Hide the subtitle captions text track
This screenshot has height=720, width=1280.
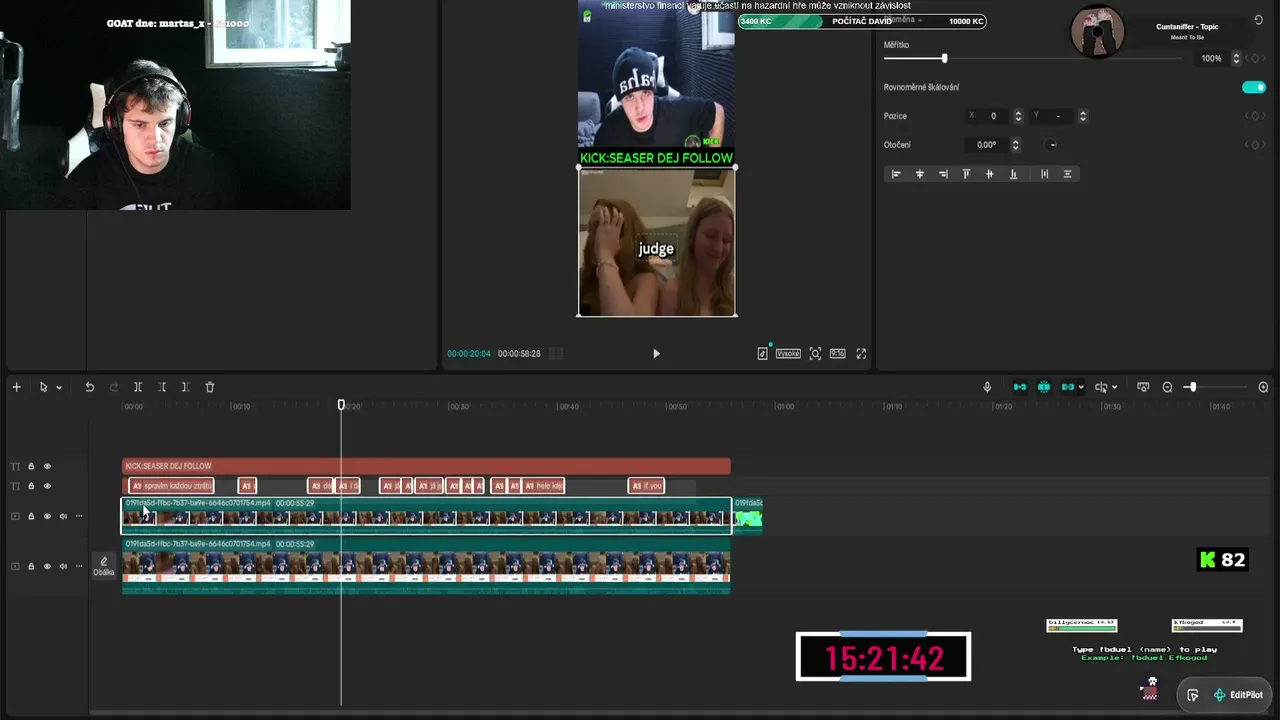pyautogui.click(x=47, y=486)
